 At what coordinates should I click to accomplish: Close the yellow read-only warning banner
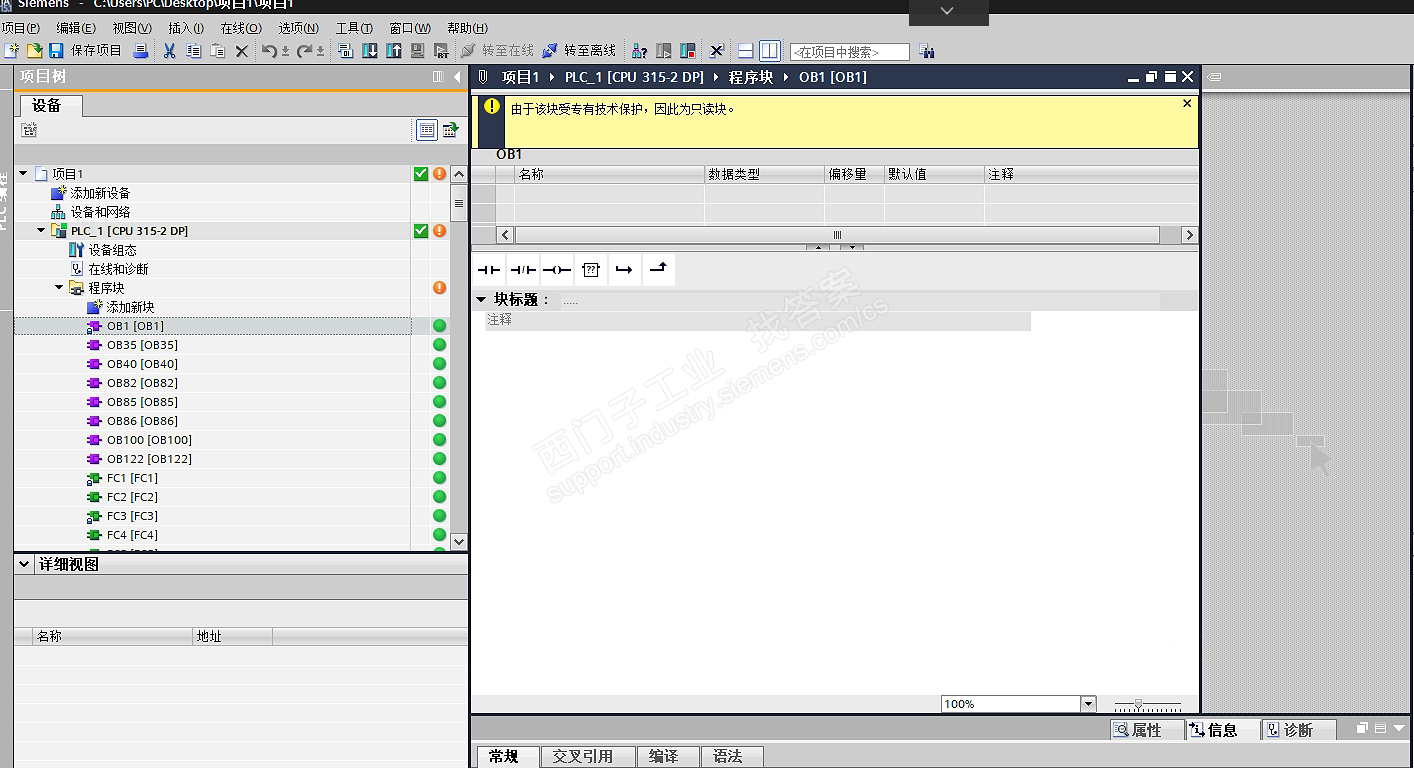point(1187,103)
